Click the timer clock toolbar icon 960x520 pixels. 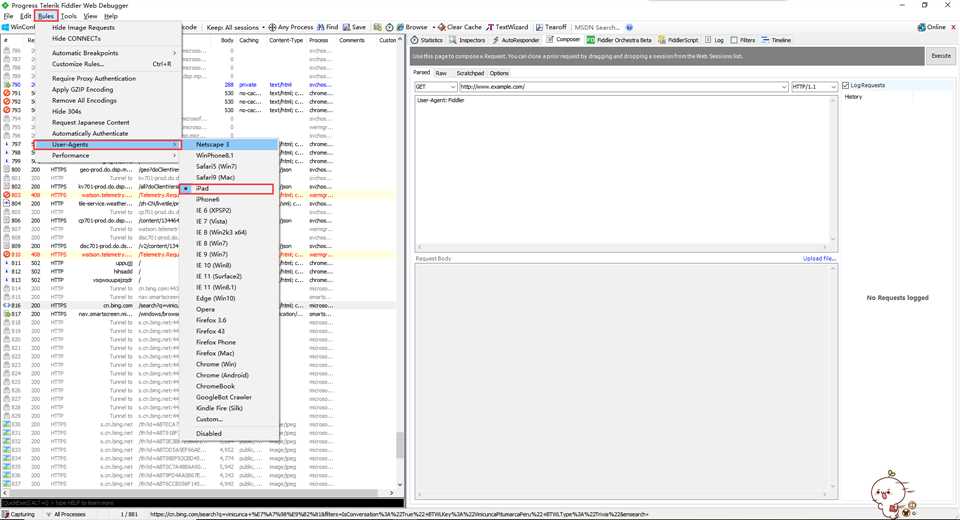389,27
